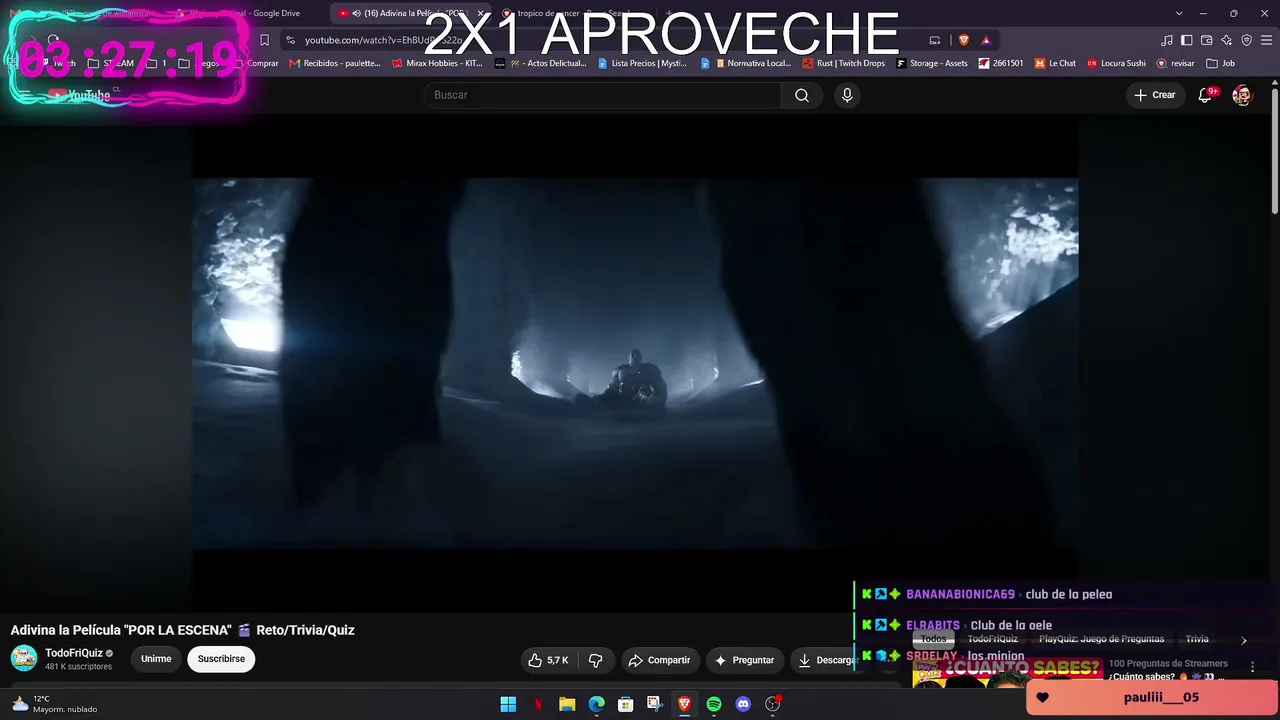The width and height of the screenshot is (1280, 720).
Task: Open the Brave Wallet icon
Action: 1207,40
